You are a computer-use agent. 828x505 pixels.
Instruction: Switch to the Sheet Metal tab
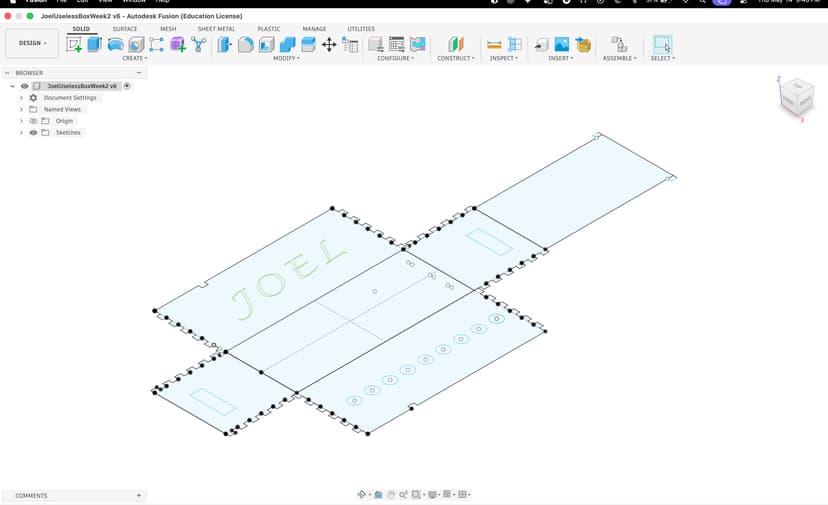tap(217, 29)
